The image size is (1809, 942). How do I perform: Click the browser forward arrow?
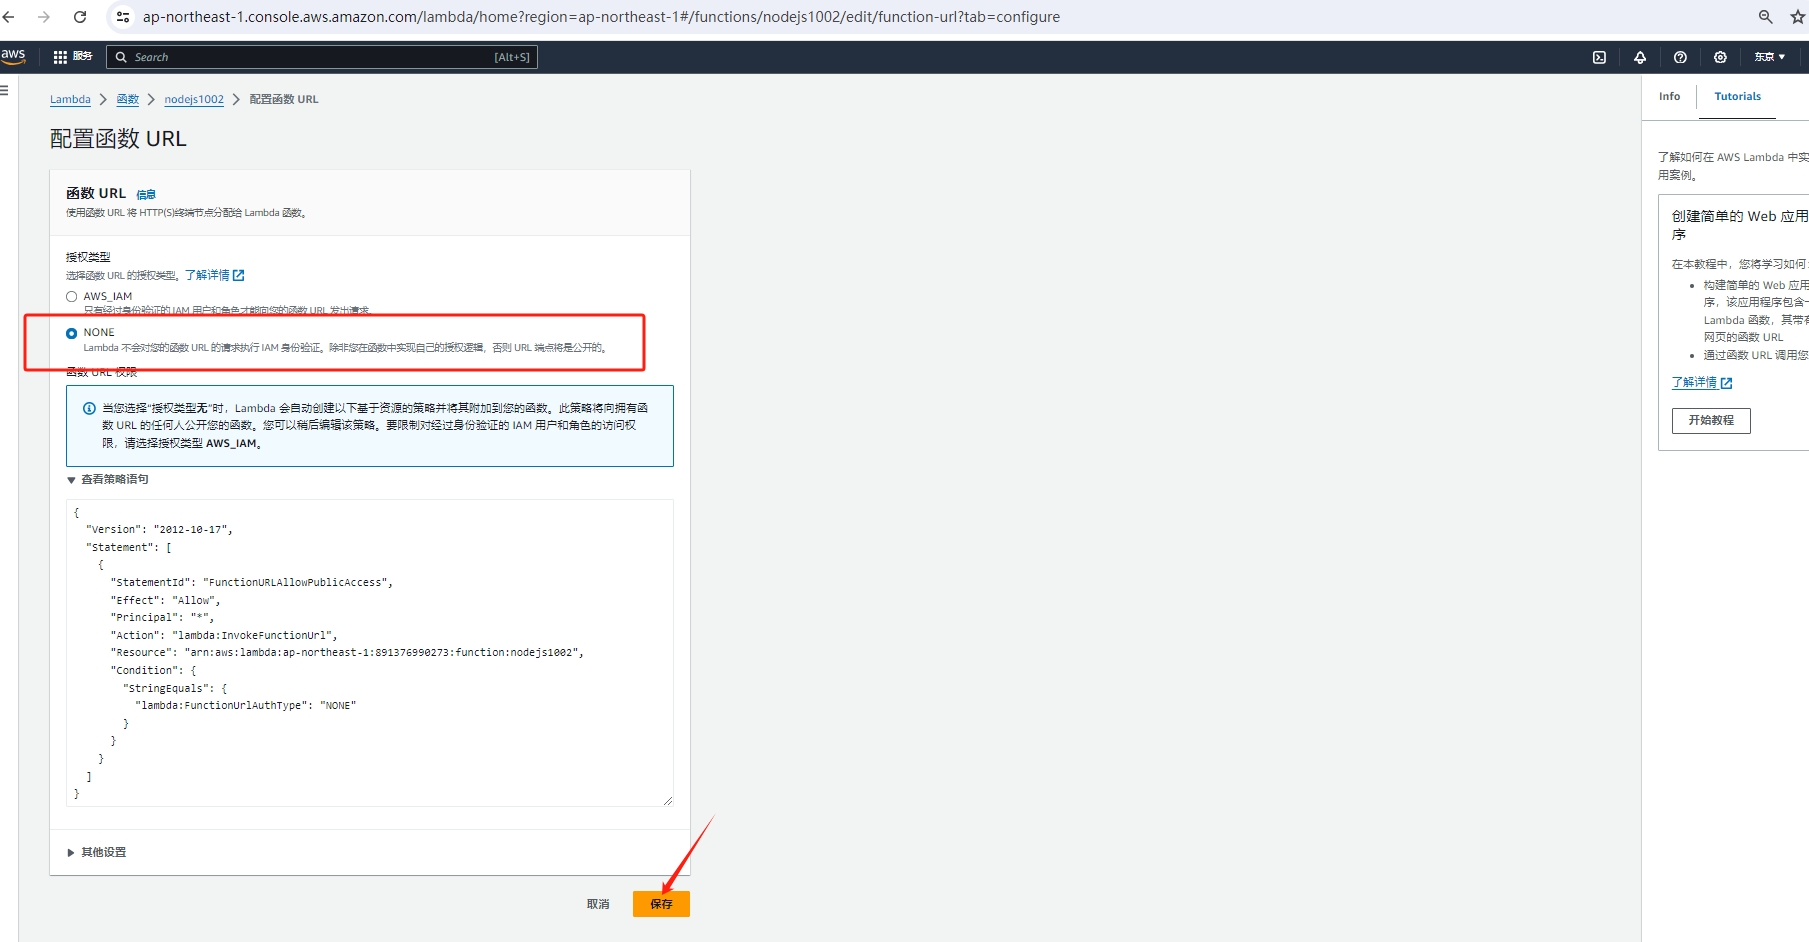44,17
